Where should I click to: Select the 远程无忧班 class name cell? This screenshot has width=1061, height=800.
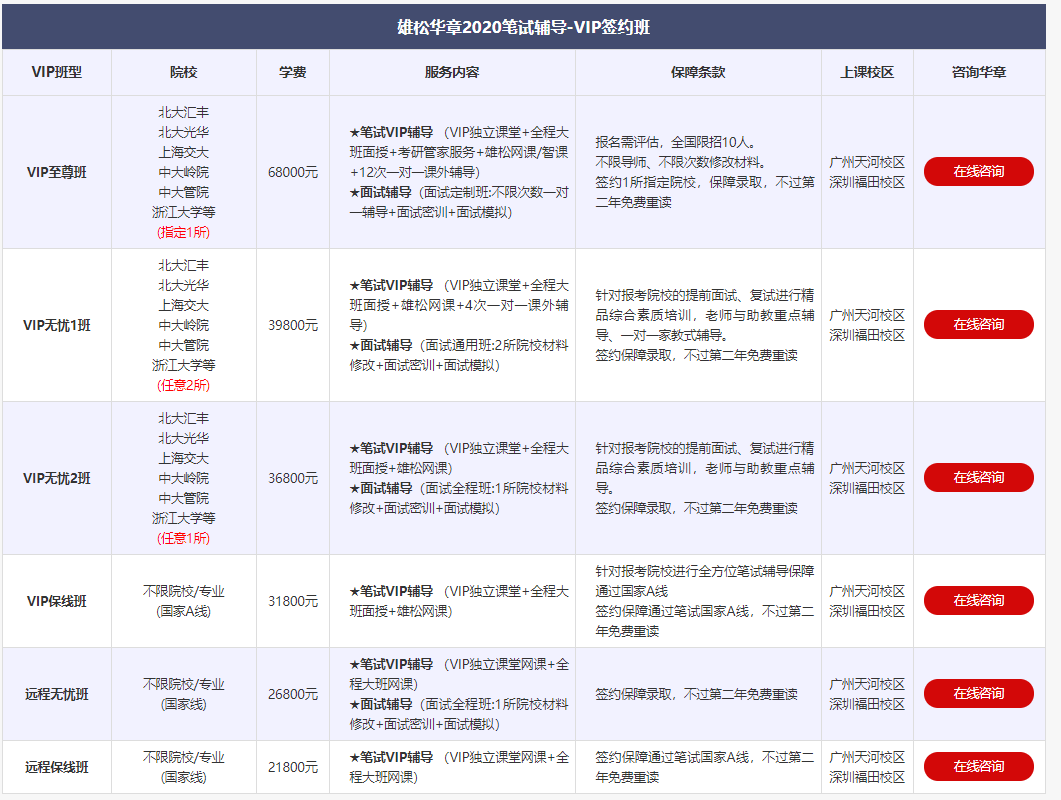pos(57,694)
